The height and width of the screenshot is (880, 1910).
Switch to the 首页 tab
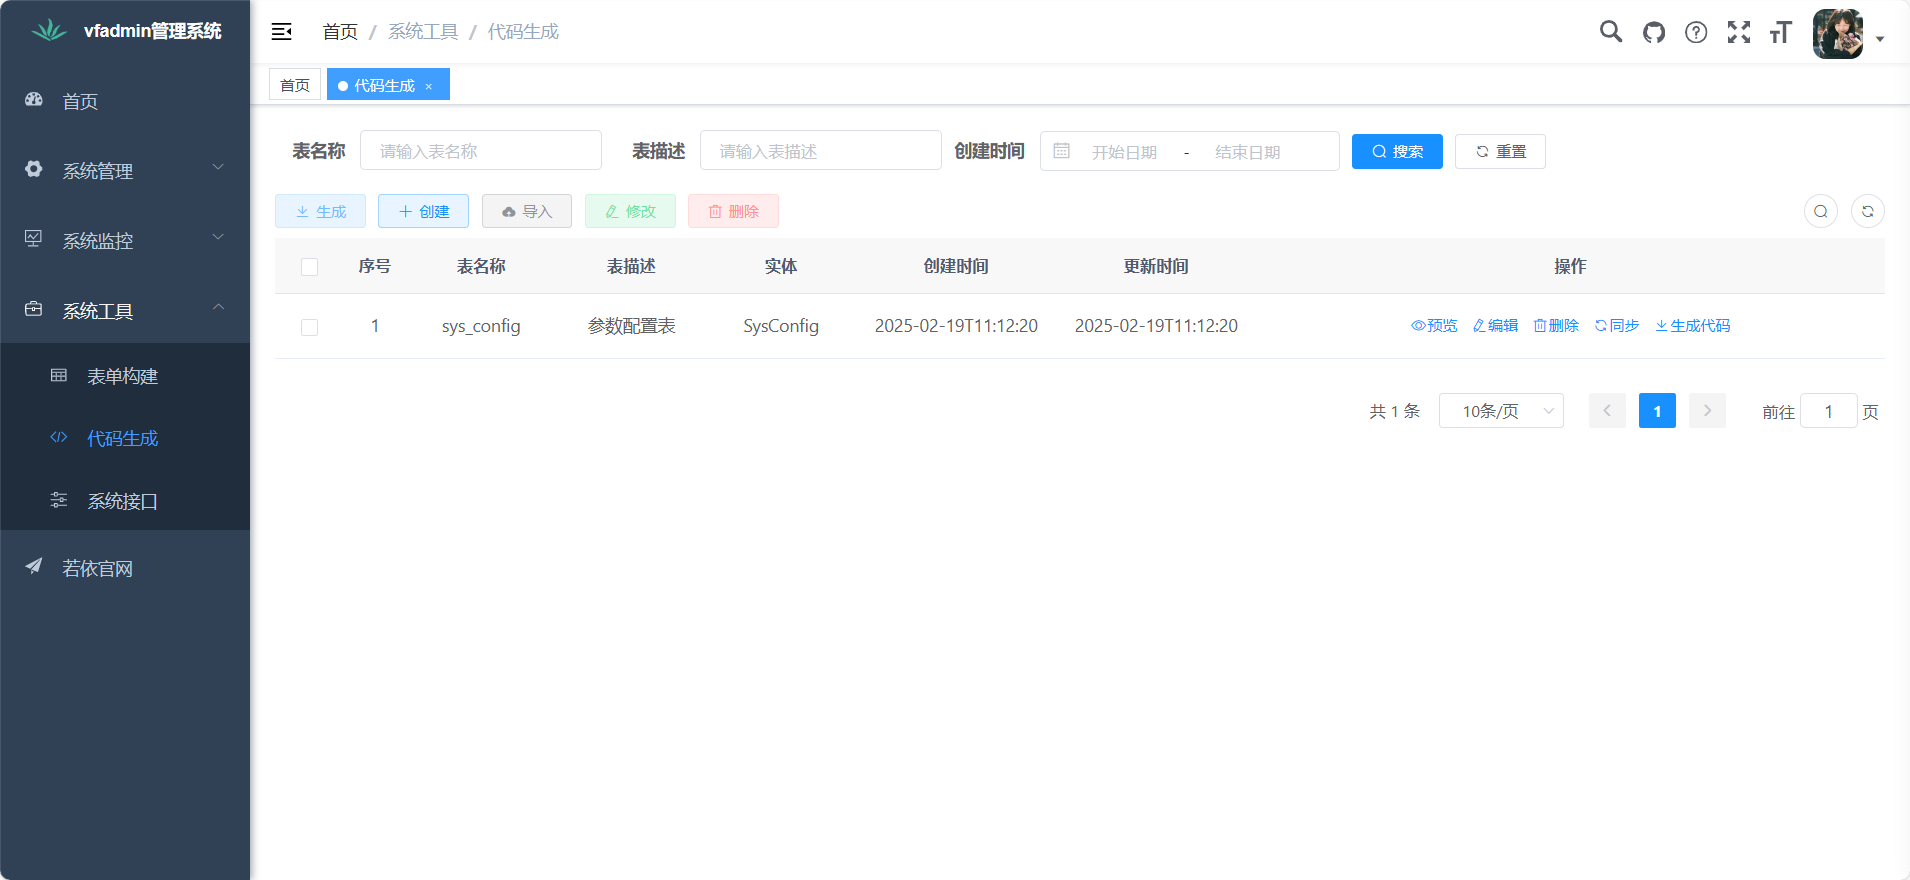tap(295, 85)
